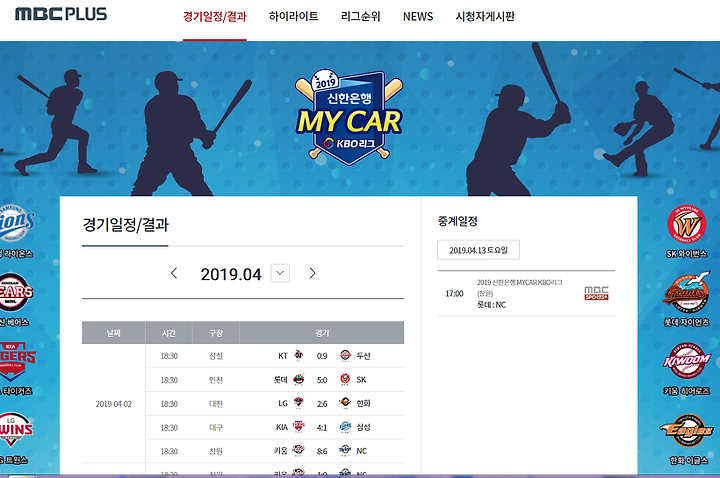
Task: Click the 대구 stadium cell
Action: pyautogui.click(x=216, y=427)
